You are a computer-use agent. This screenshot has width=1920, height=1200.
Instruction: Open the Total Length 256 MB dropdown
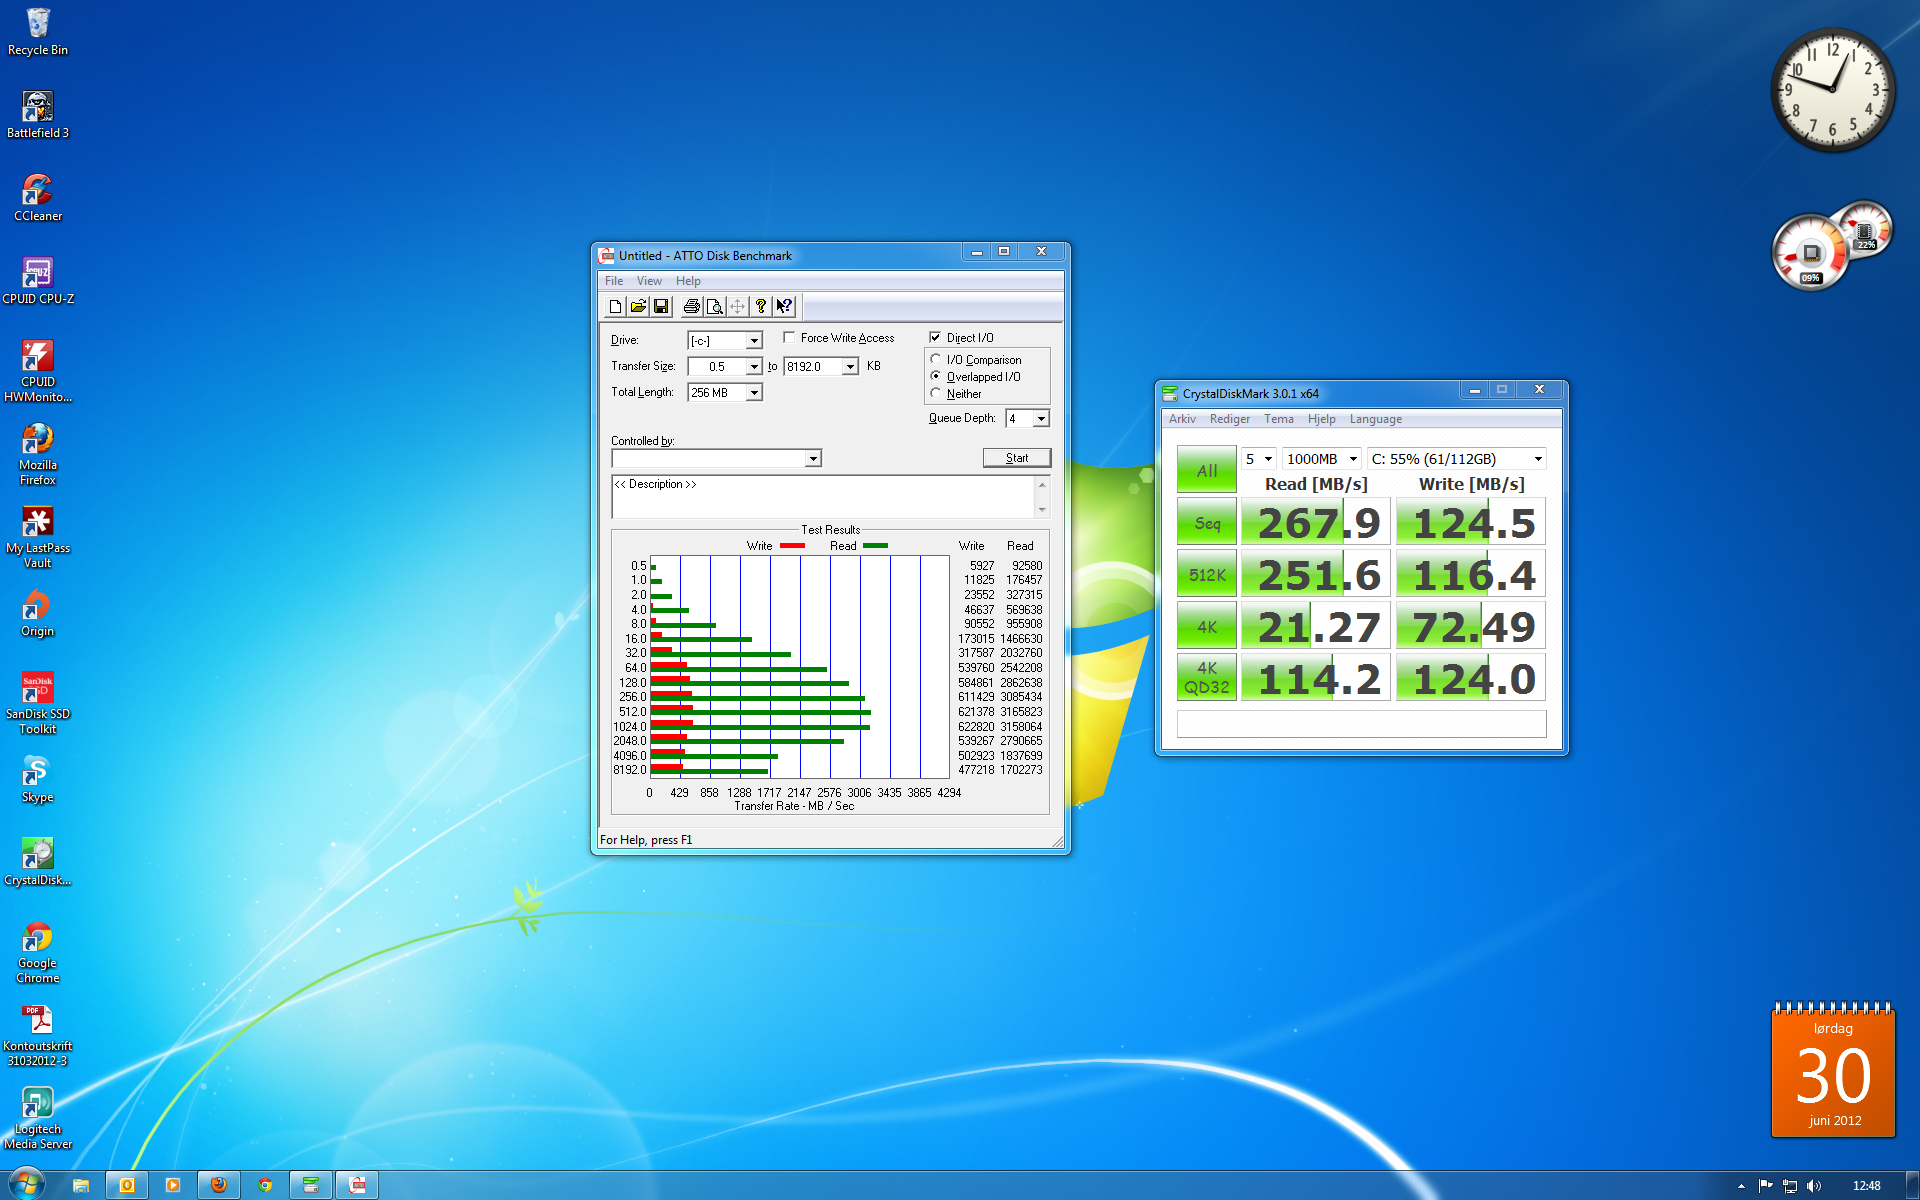tap(754, 393)
